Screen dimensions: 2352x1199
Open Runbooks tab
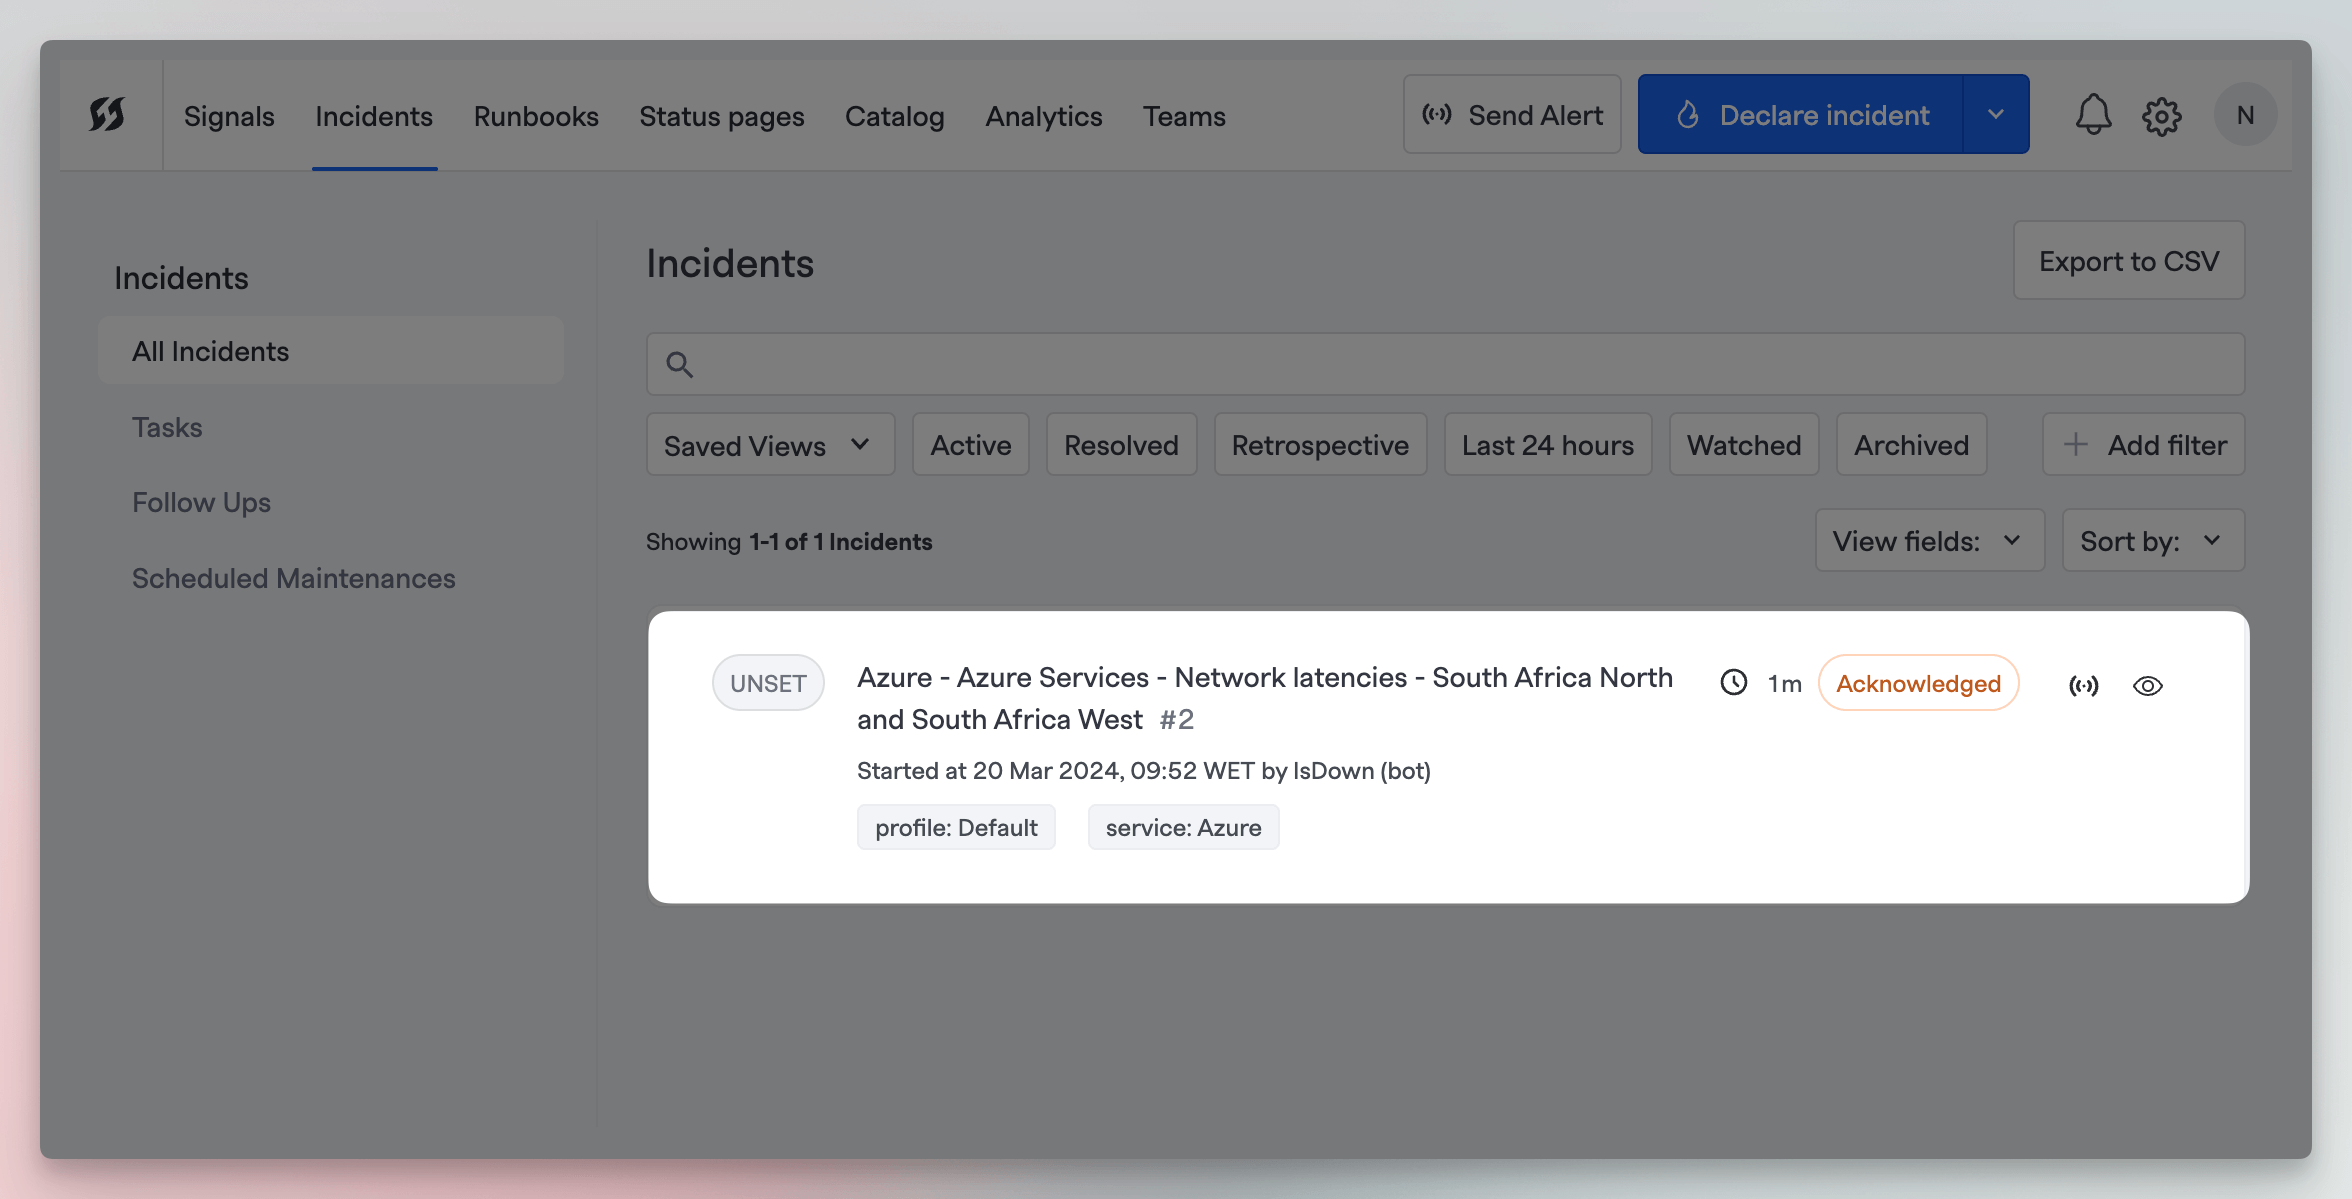click(536, 116)
